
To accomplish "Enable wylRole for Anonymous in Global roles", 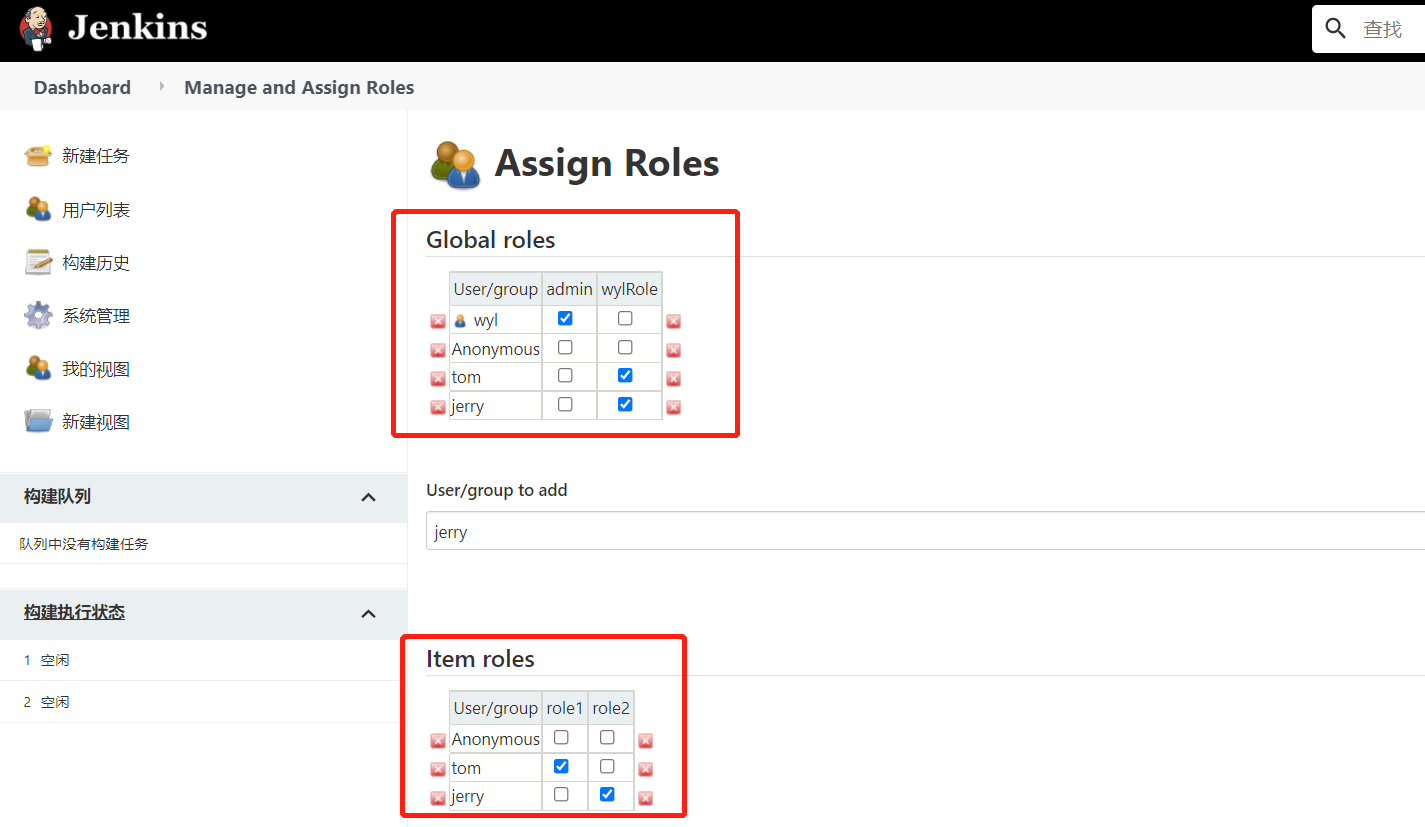I will 625,347.
